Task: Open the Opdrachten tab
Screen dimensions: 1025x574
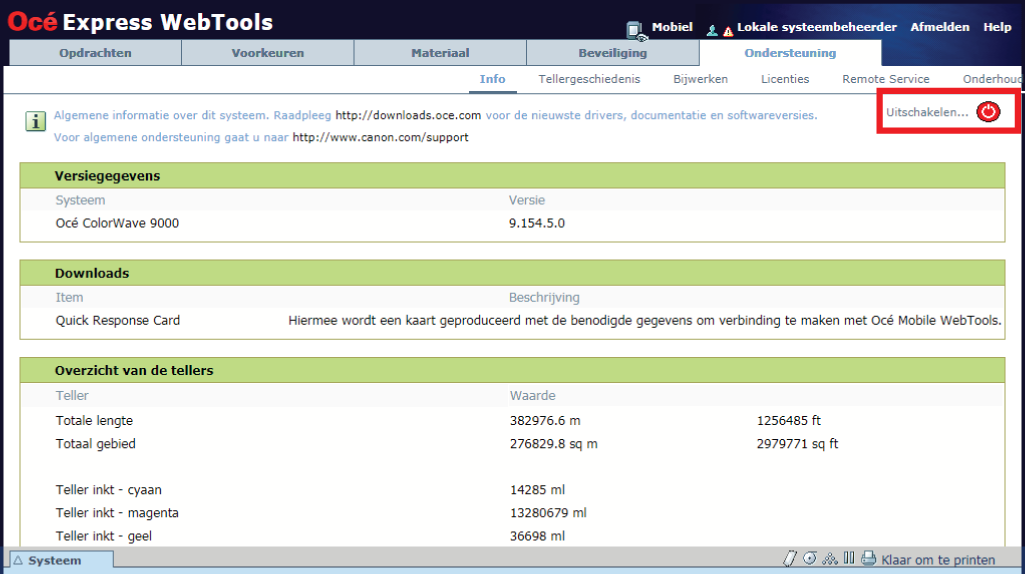Action: (95, 53)
